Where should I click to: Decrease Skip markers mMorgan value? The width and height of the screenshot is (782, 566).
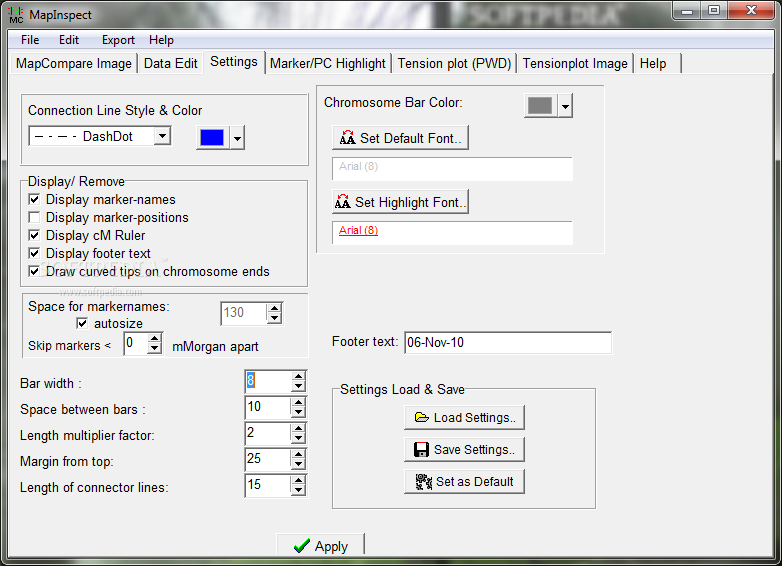click(x=155, y=349)
